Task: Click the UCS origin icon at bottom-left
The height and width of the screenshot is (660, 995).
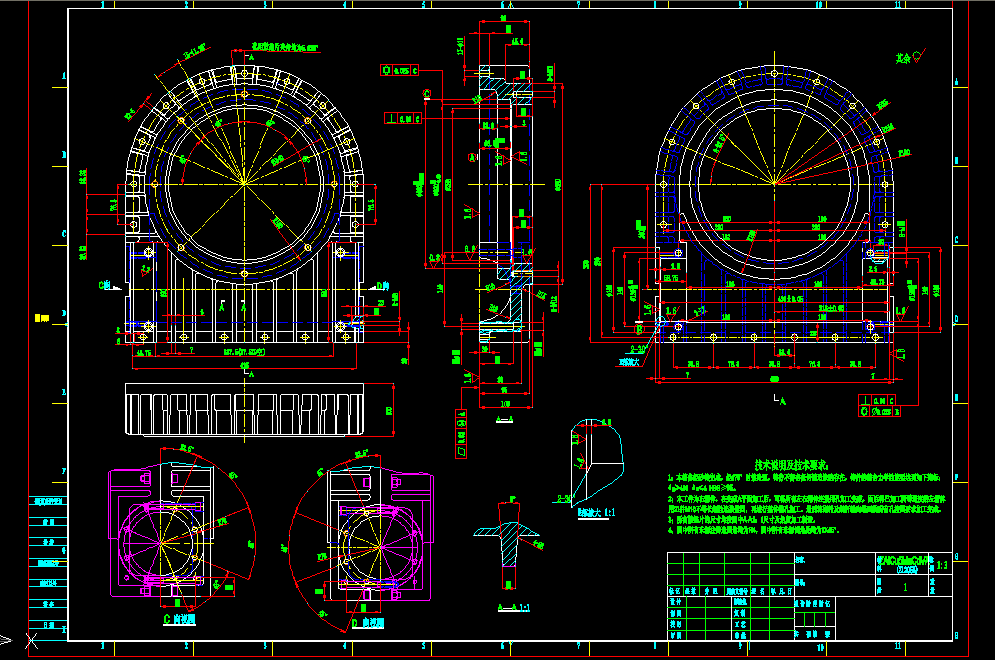Action: (6, 639)
